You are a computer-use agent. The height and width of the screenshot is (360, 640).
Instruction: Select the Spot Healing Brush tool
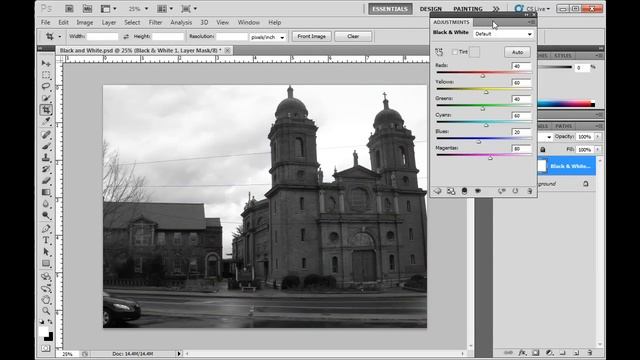pyautogui.click(x=46, y=134)
